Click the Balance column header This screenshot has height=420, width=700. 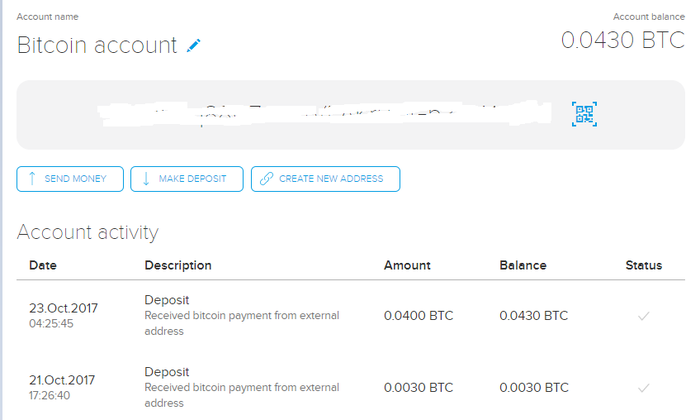click(x=523, y=265)
